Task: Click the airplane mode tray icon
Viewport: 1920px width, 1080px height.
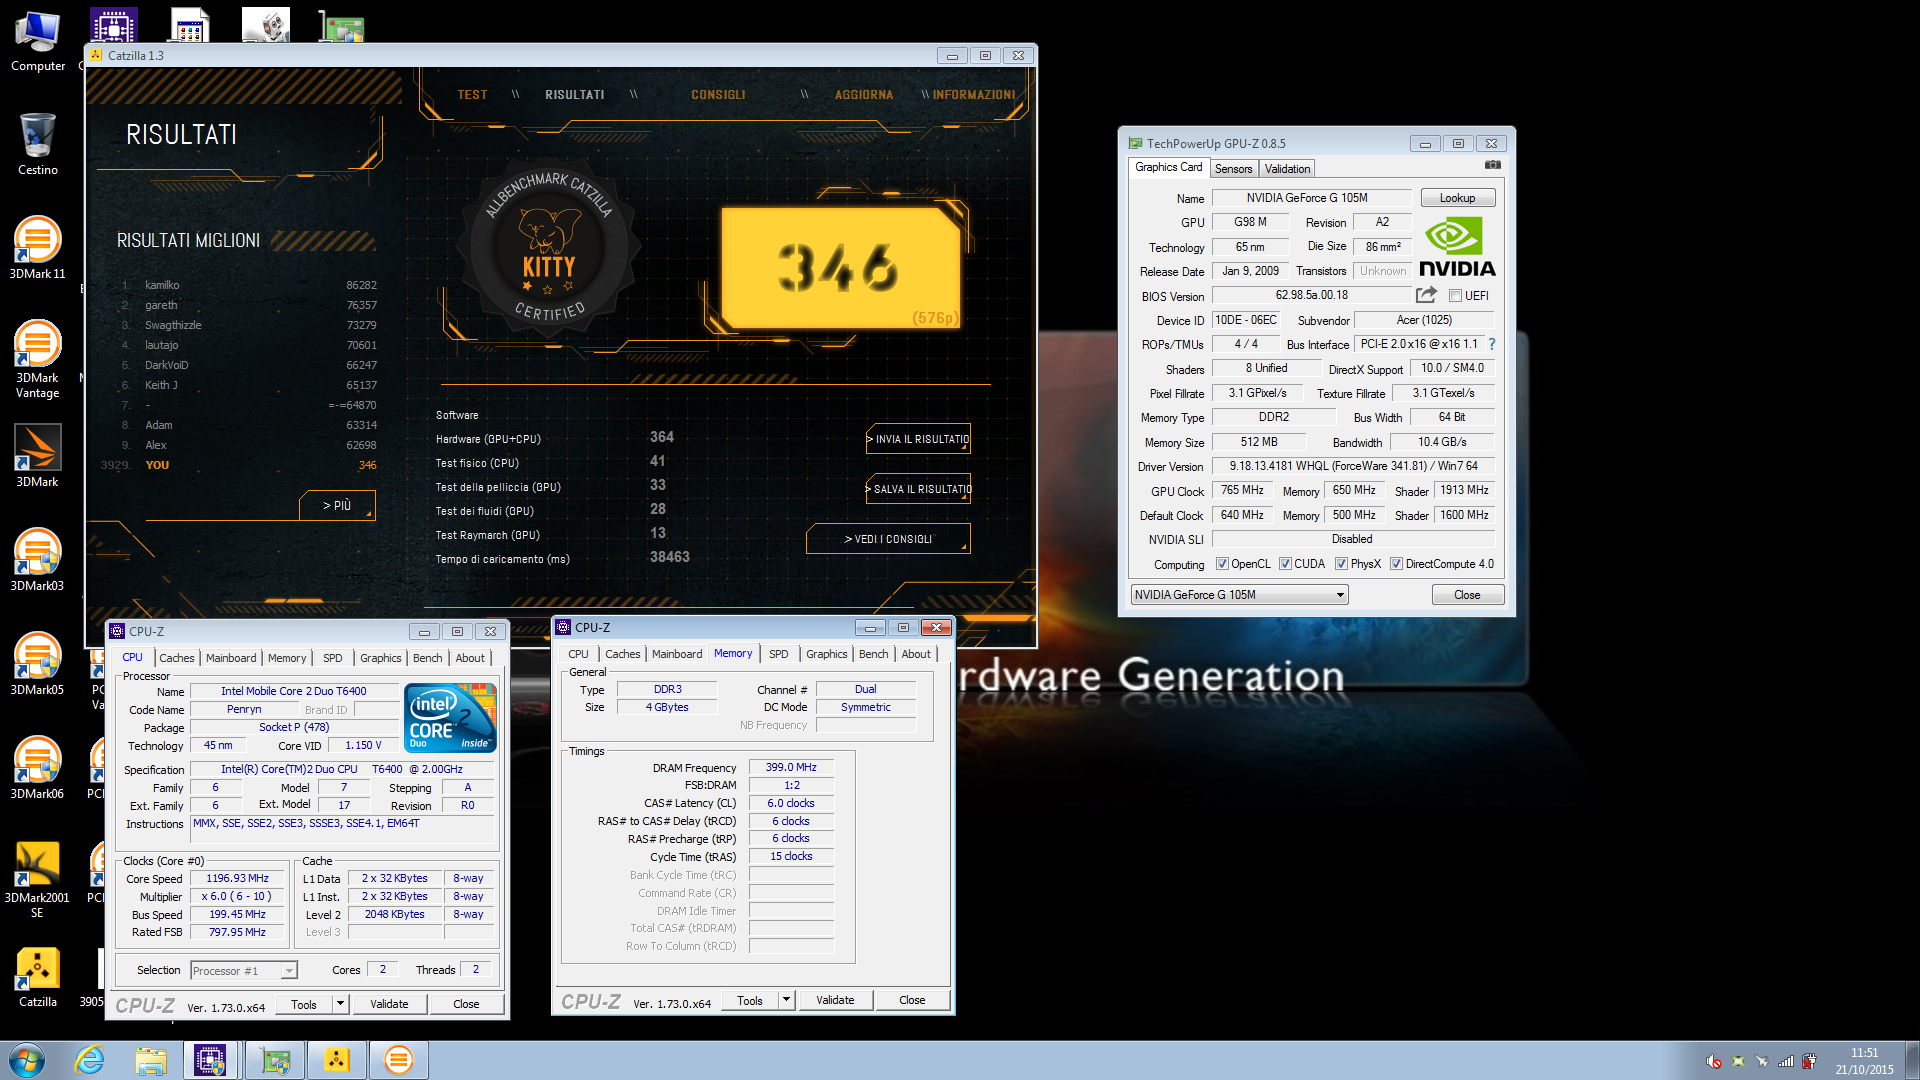Action: coord(1762,1061)
